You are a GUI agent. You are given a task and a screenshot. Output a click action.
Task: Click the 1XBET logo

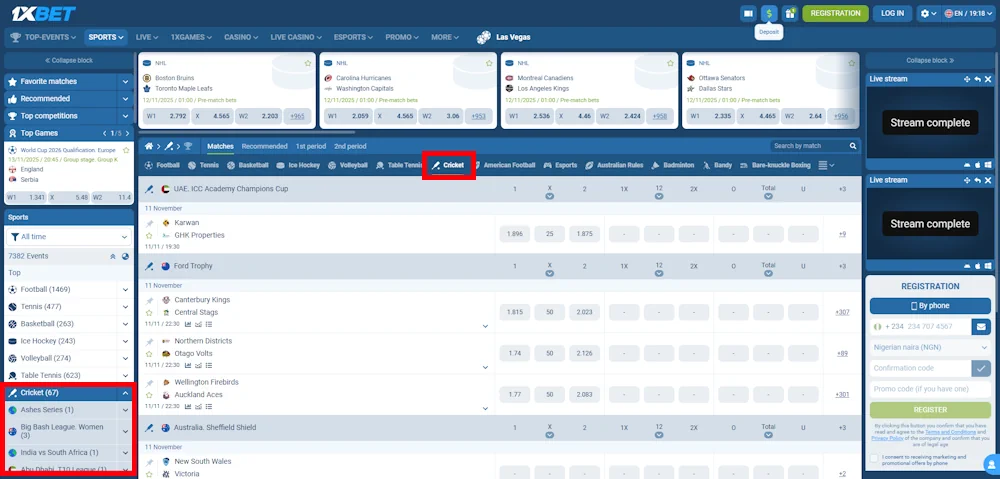click(43, 13)
